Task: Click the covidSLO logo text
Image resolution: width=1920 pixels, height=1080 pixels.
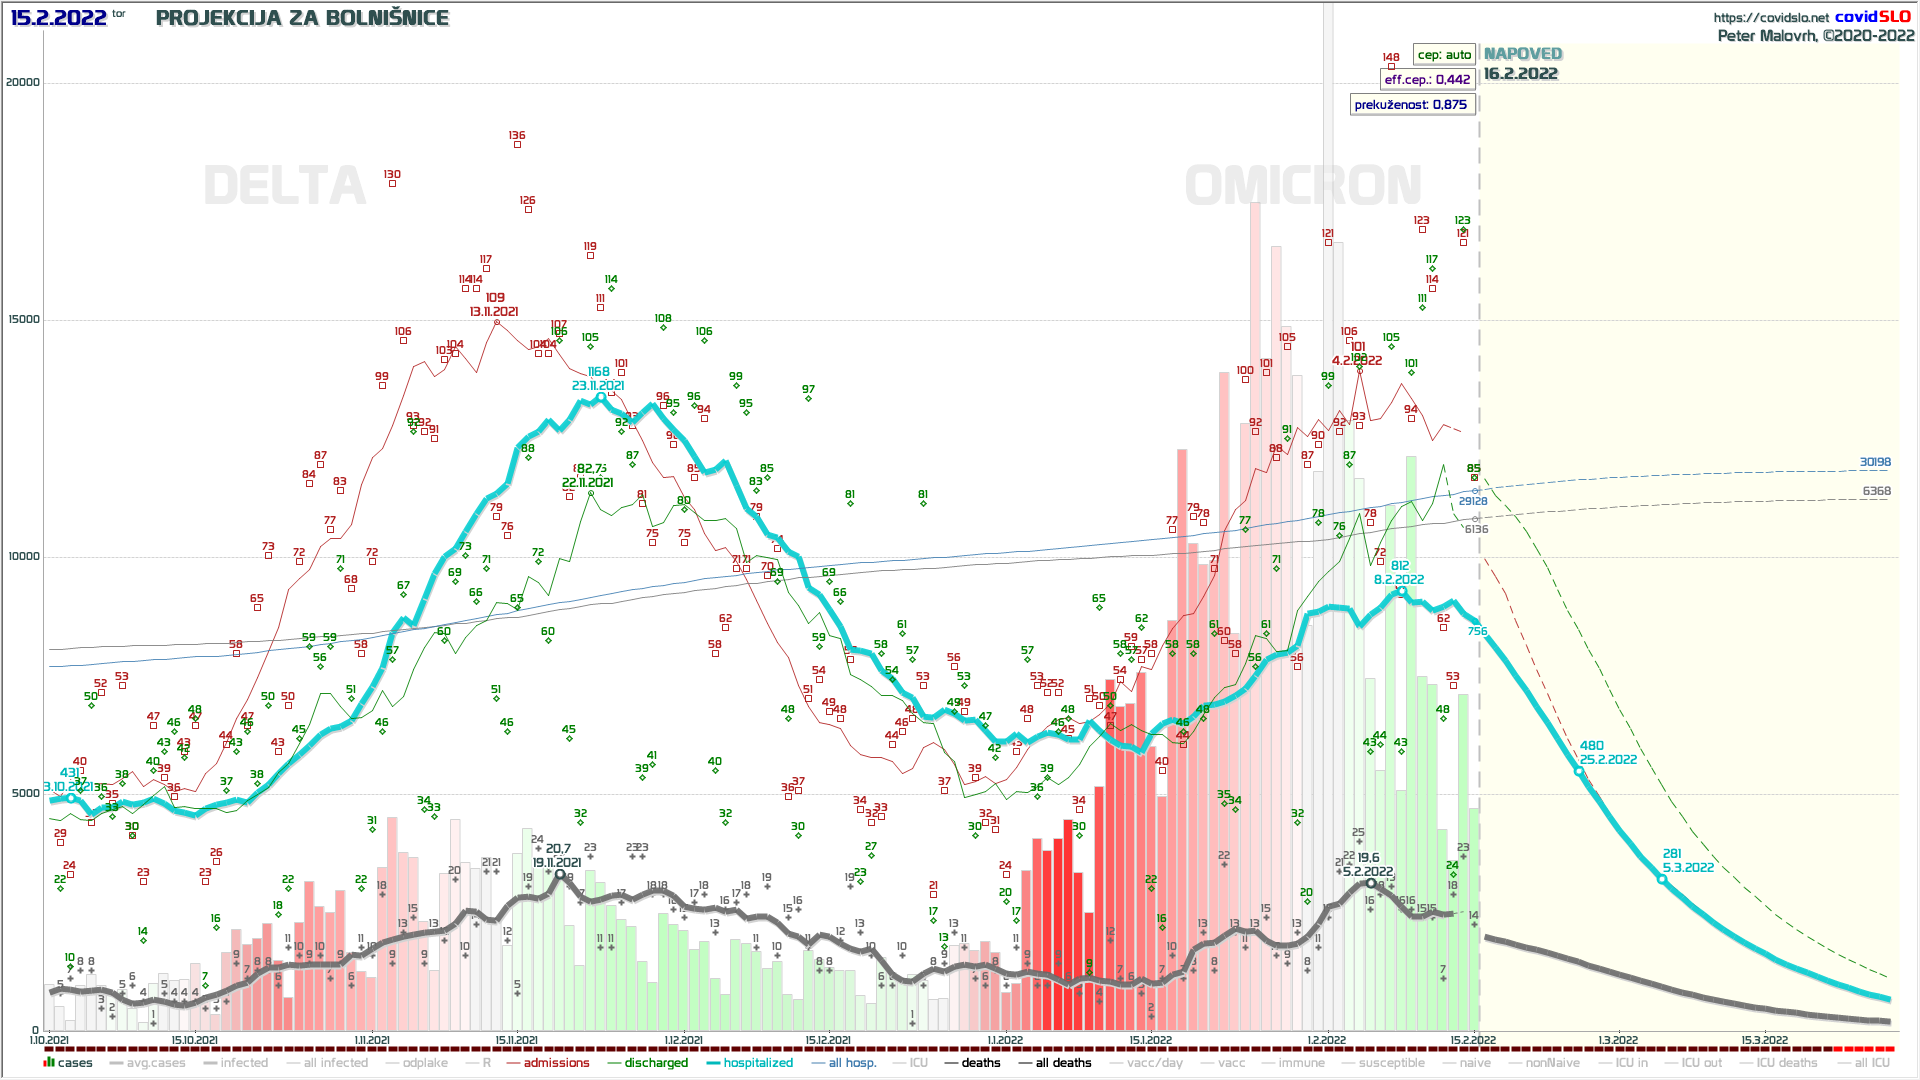Action: tap(1872, 16)
